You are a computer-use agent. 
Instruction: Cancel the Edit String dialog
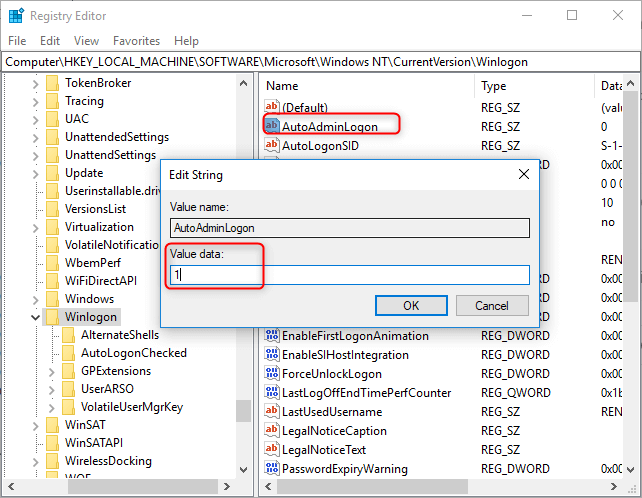(x=492, y=305)
